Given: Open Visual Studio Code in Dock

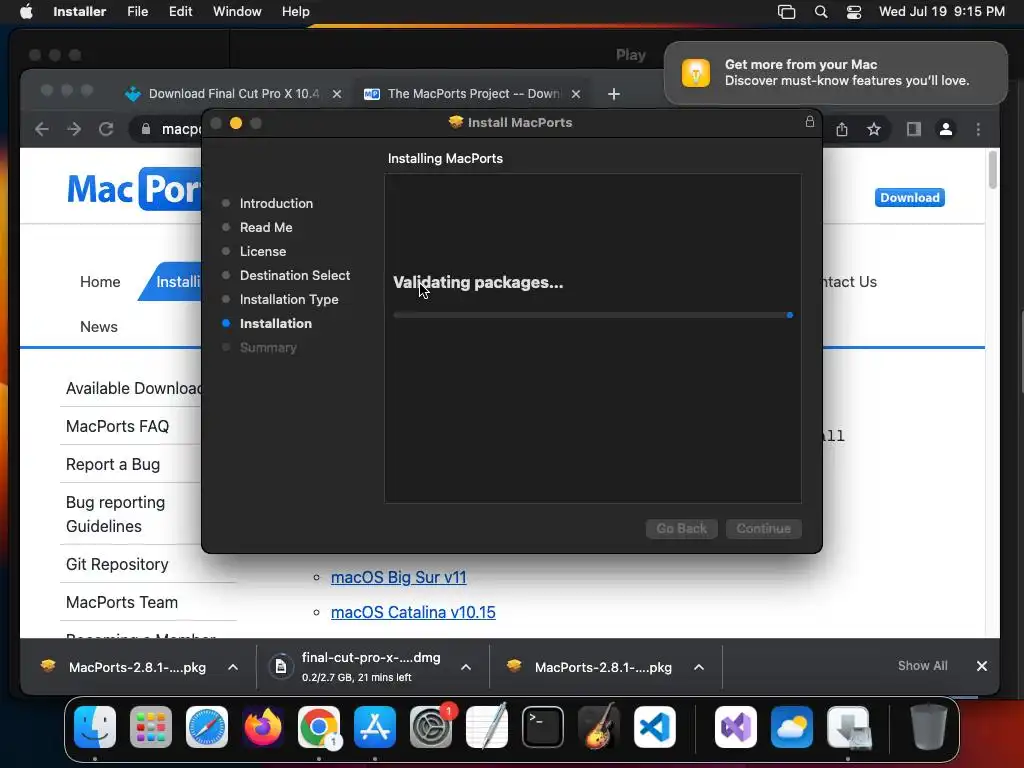Looking at the screenshot, I should click(655, 726).
